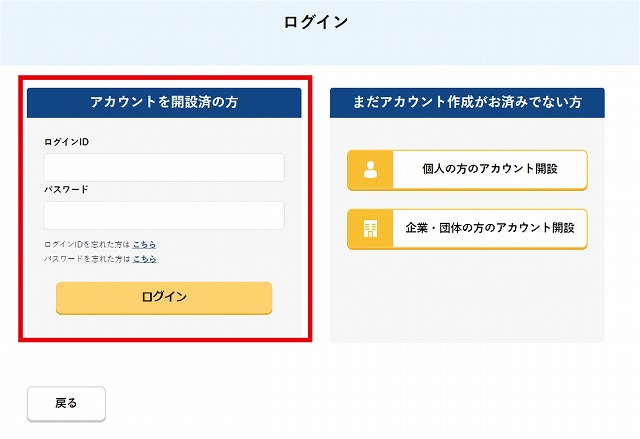Screen dimensions: 640x439
Task: Click empty gray area below corporate account button
Action: point(467,296)
